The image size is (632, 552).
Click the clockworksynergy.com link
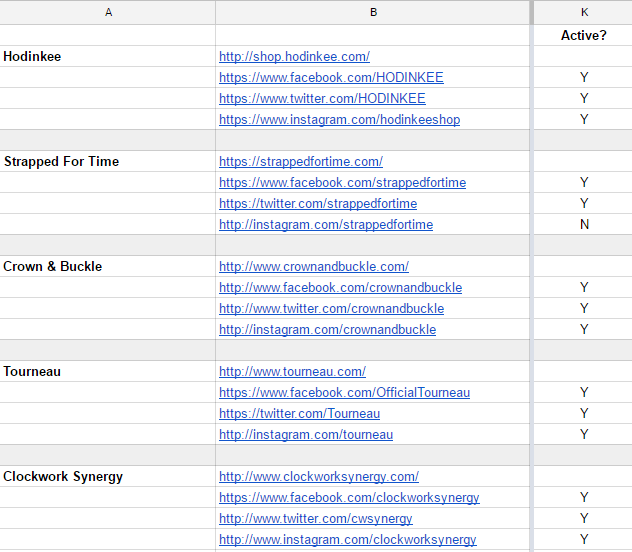pos(318,477)
